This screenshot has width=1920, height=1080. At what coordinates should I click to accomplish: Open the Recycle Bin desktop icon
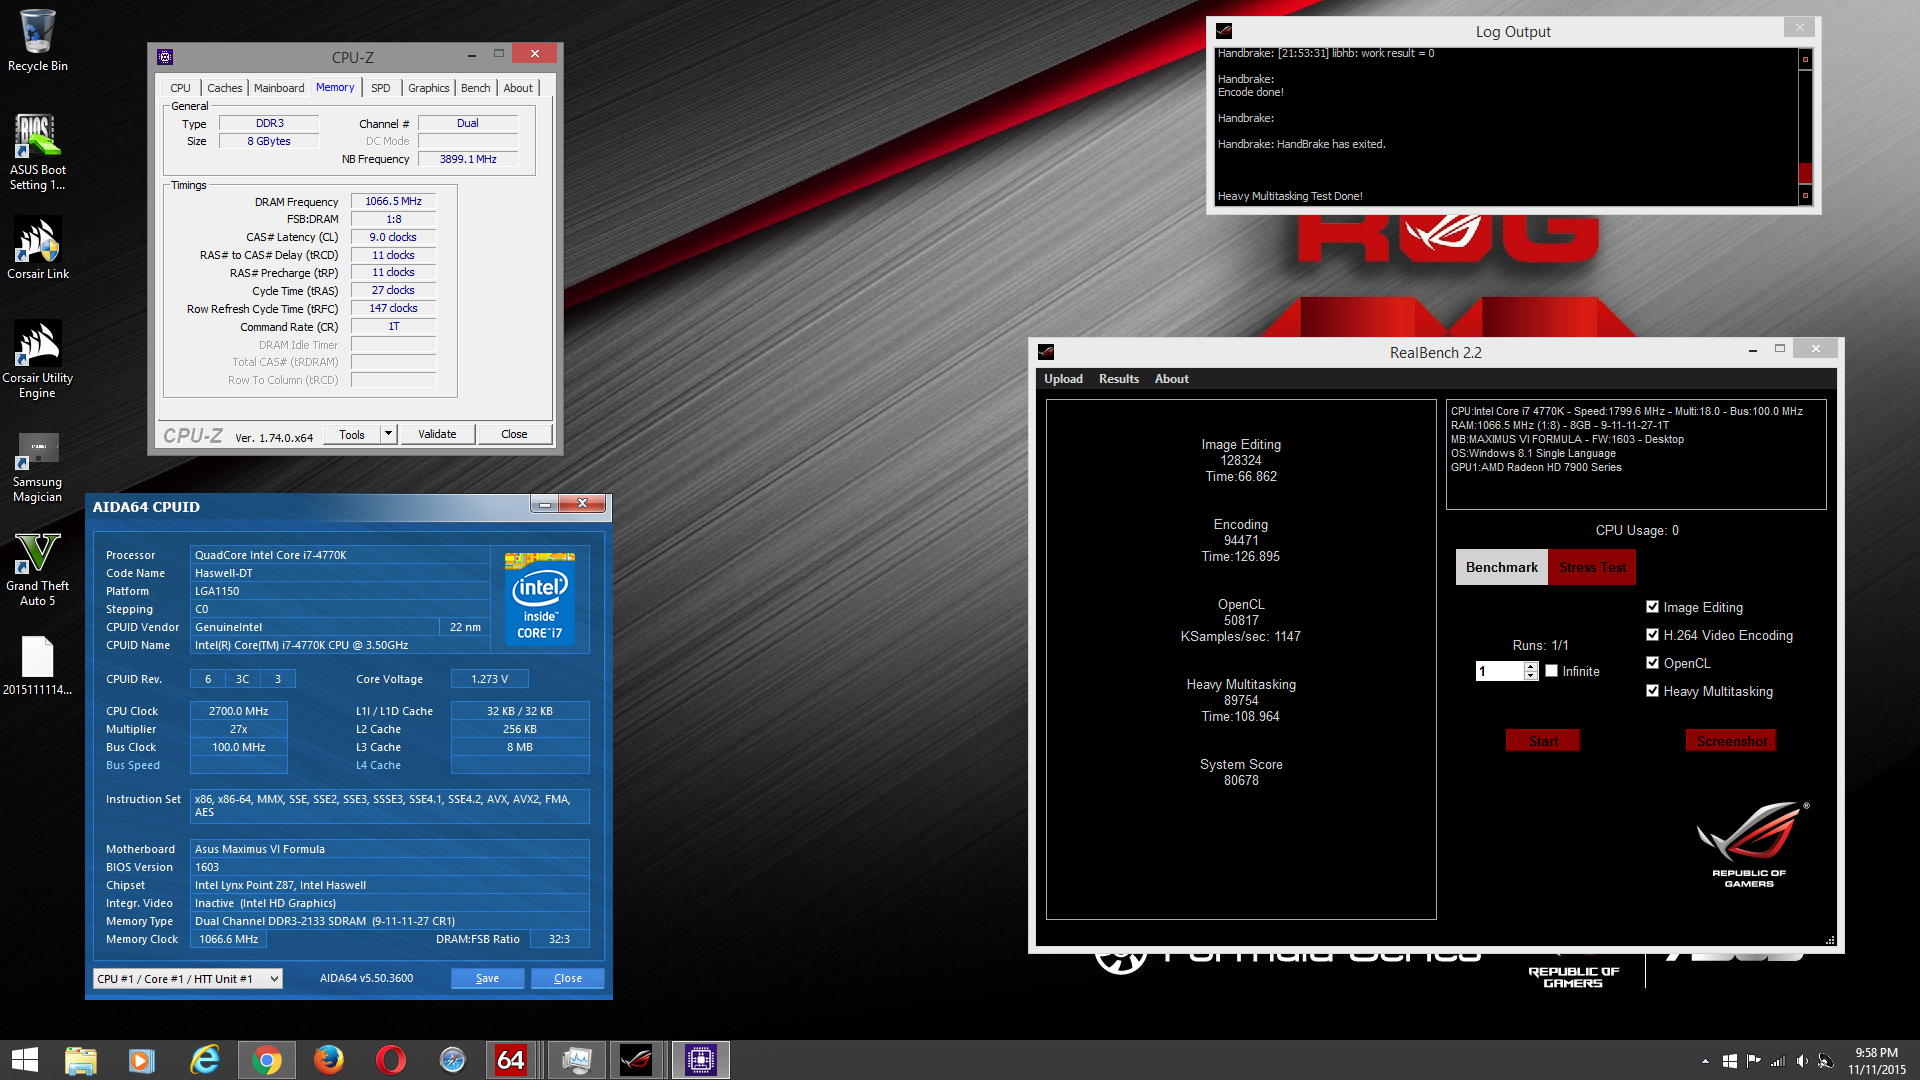click(x=38, y=40)
